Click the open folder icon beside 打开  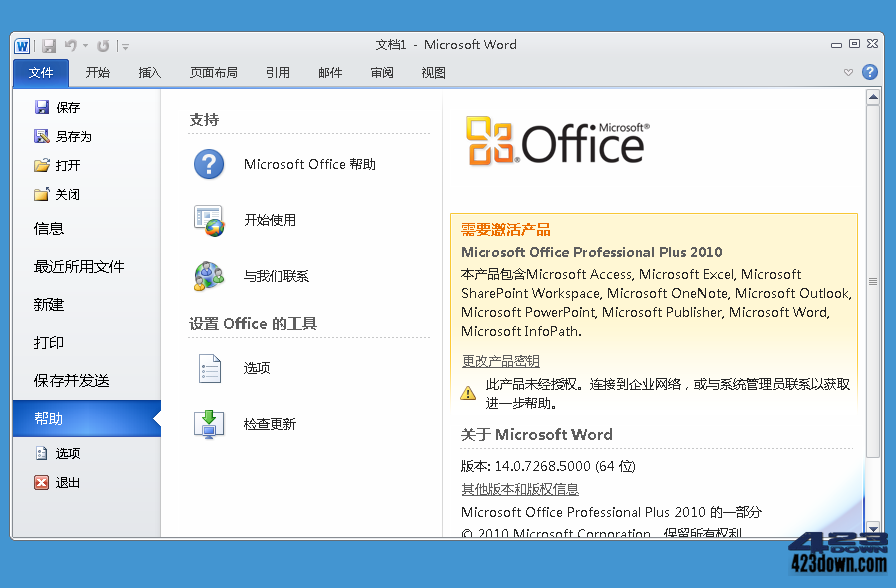(42, 165)
